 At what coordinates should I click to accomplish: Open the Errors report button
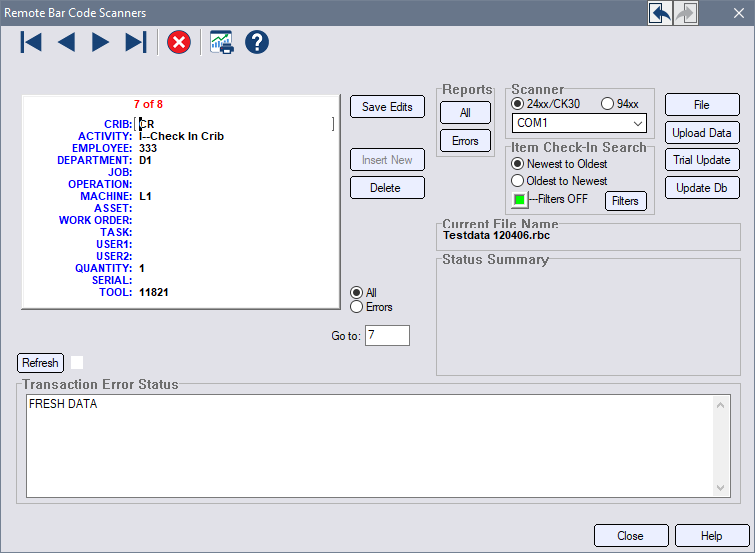tap(465, 141)
